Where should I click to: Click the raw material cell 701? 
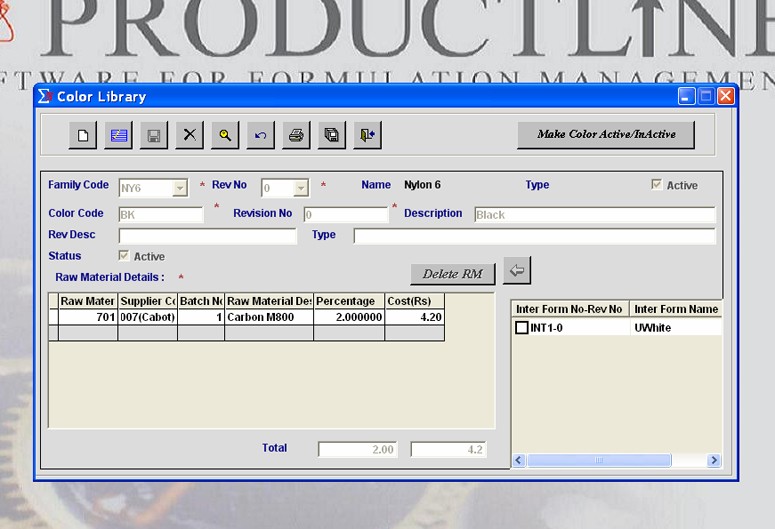88,317
